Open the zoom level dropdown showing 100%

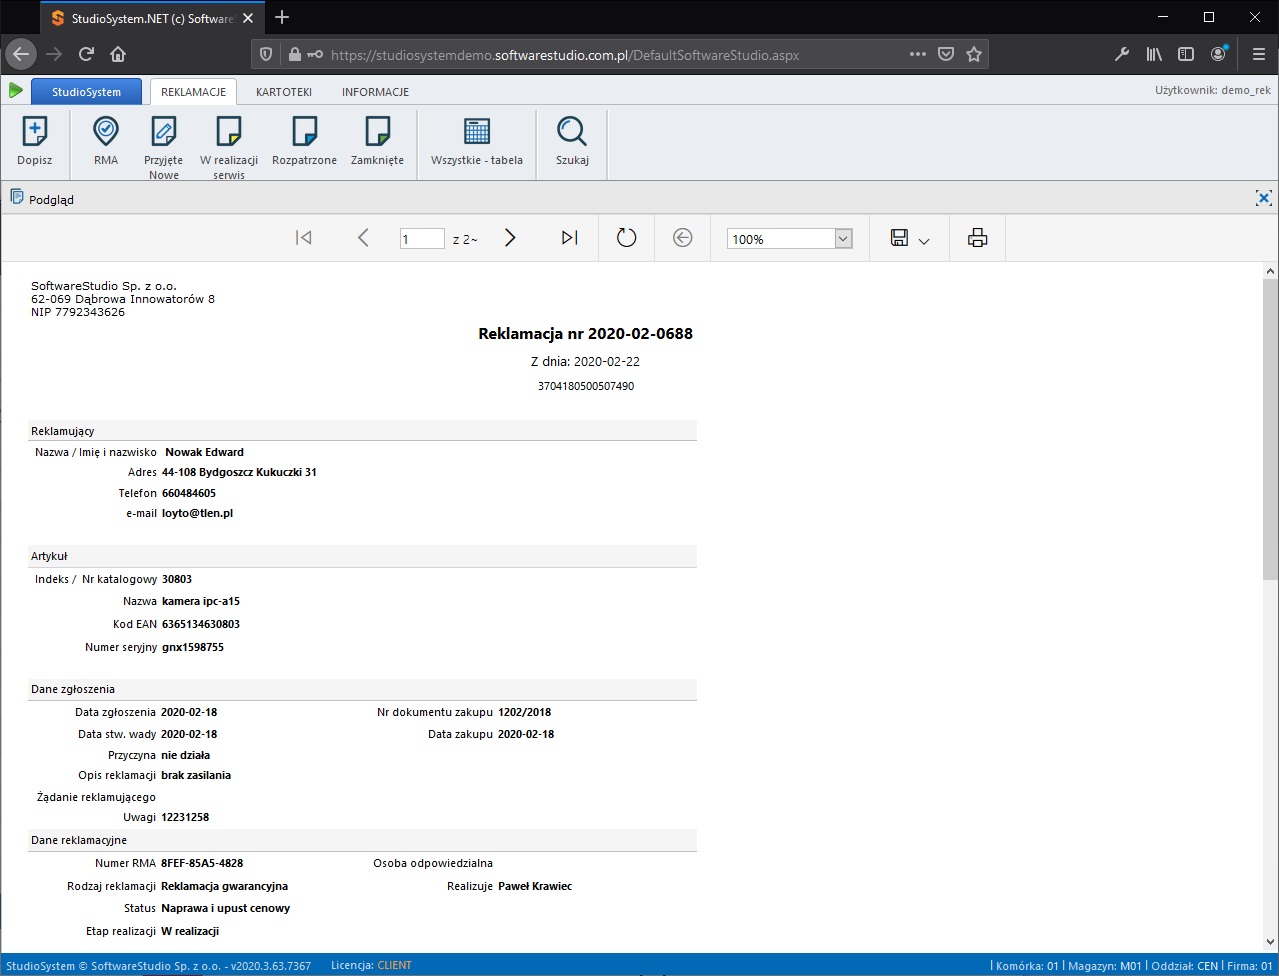tap(843, 238)
